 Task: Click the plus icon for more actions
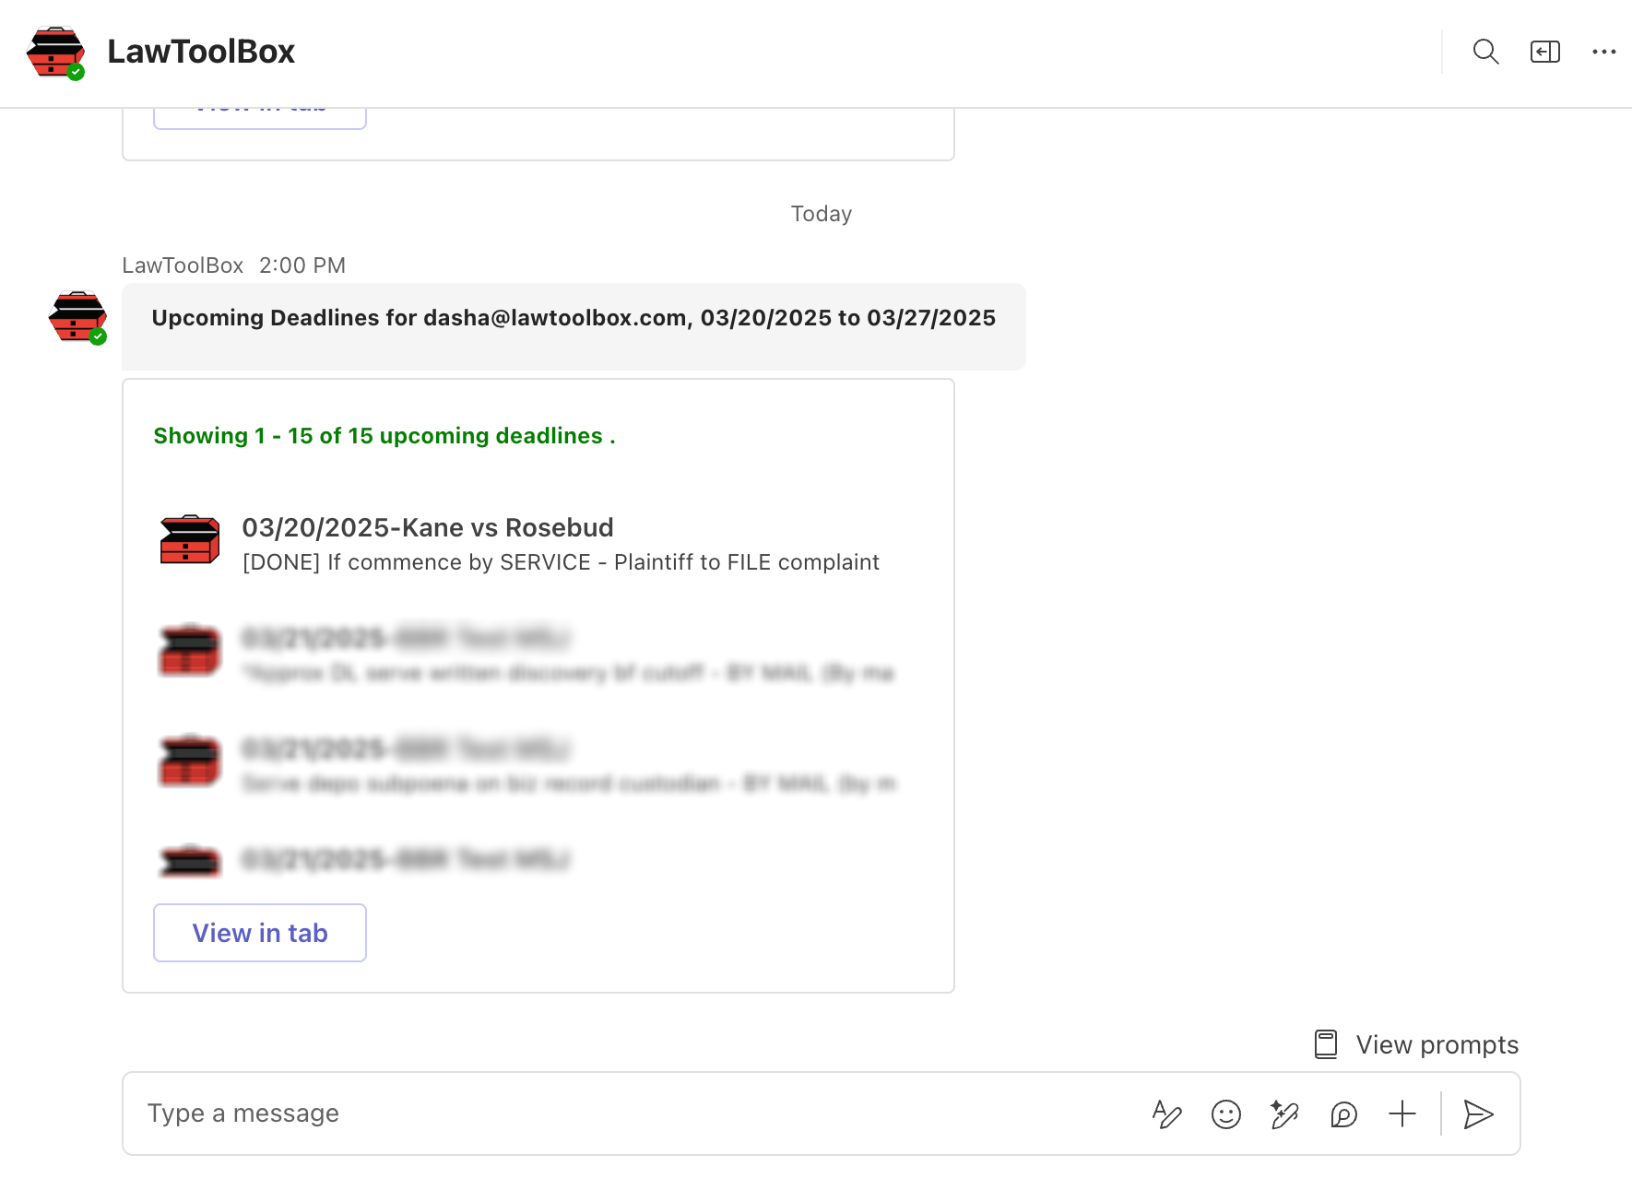click(x=1402, y=1114)
